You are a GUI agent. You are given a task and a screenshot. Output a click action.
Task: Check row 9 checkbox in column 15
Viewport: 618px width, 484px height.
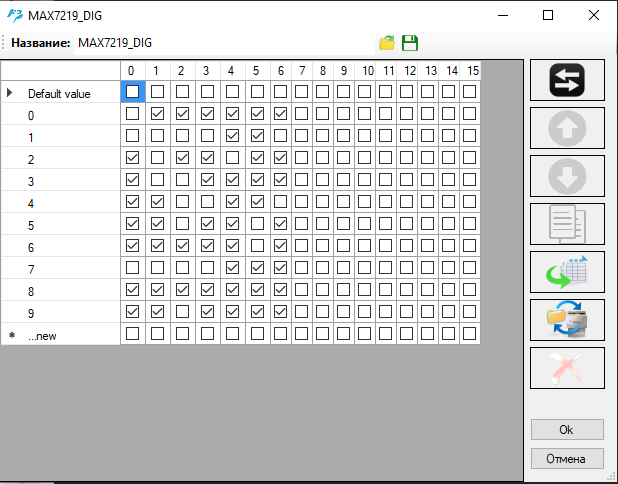[469, 312]
